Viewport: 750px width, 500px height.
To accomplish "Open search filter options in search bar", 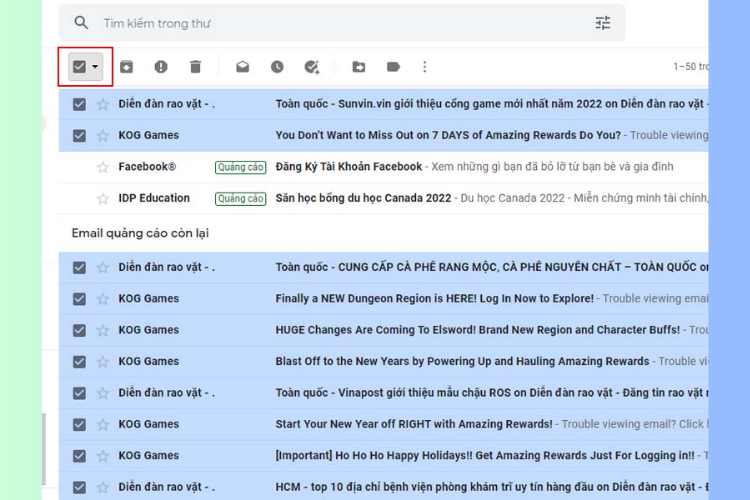I will point(603,23).
